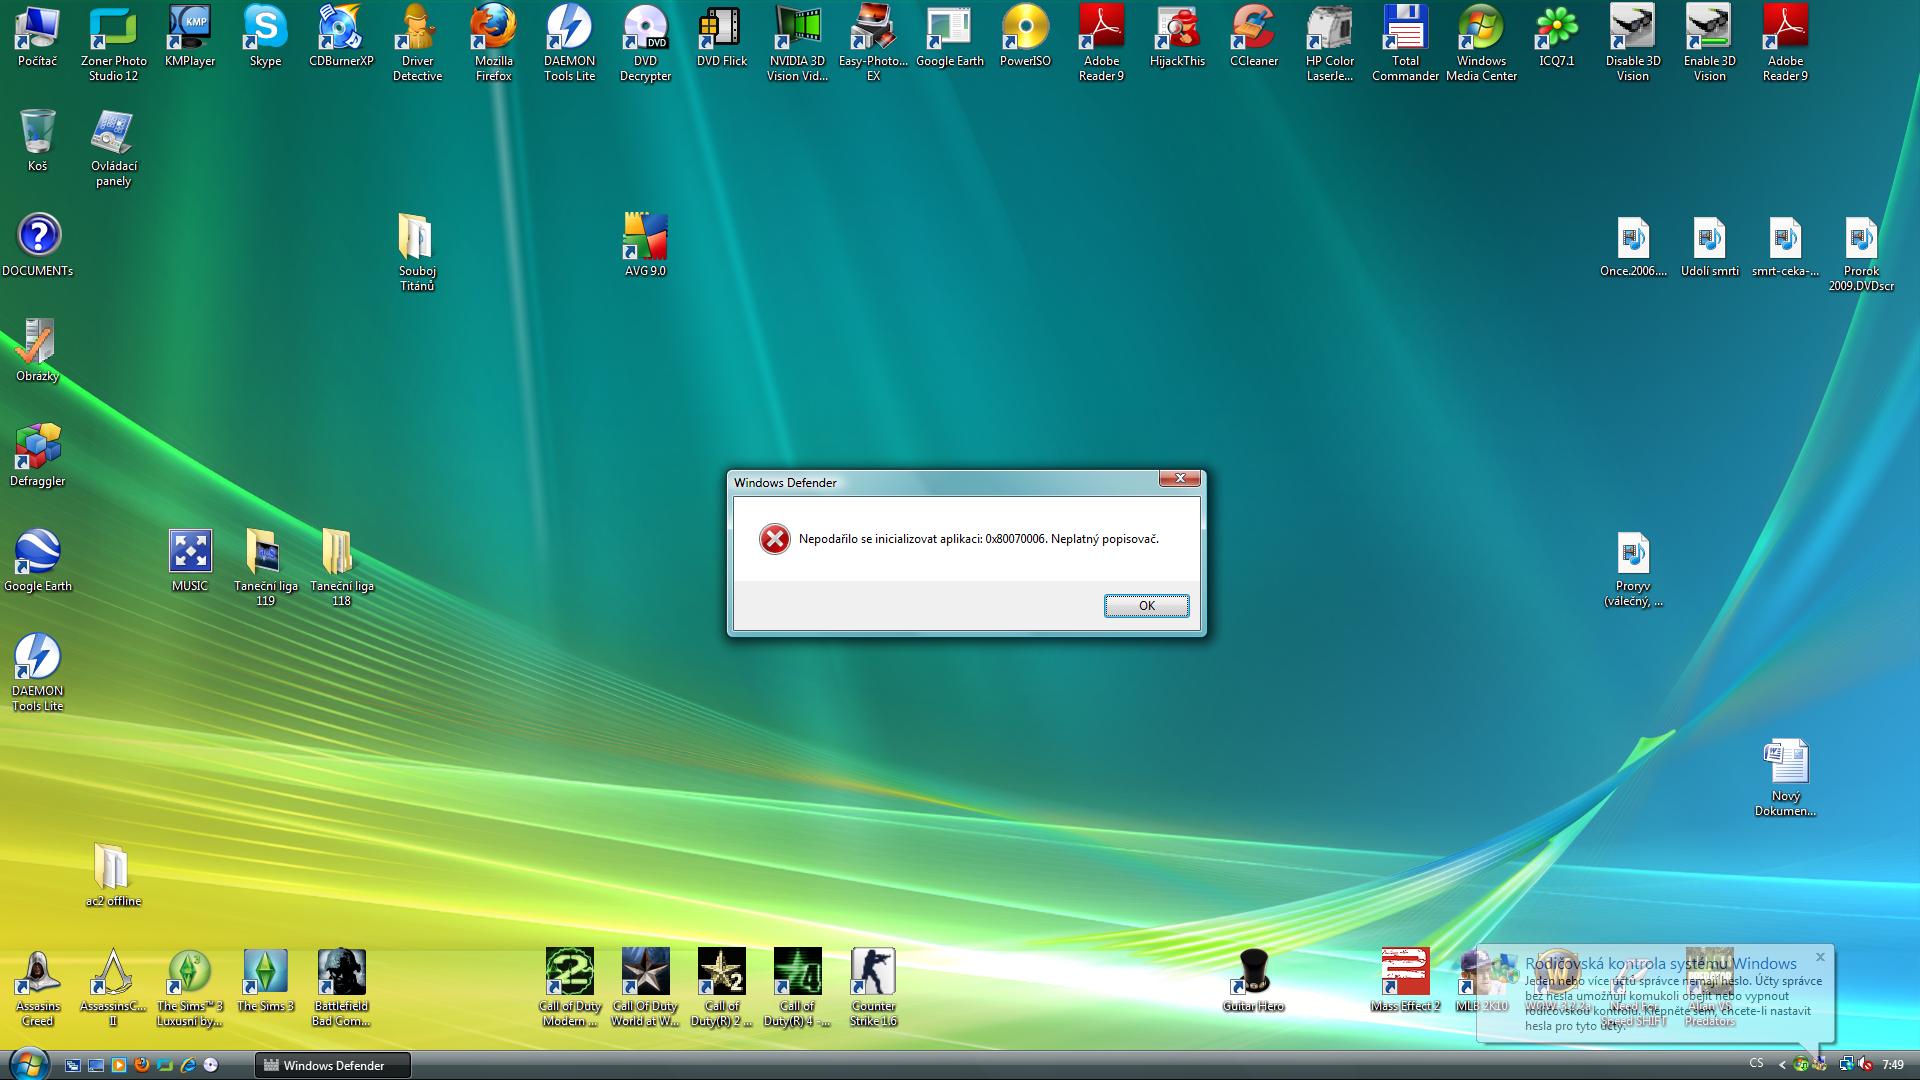The width and height of the screenshot is (1920, 1080).
Task: Click the Windows Defender taskbar button
Action: tap(333, 1065)
